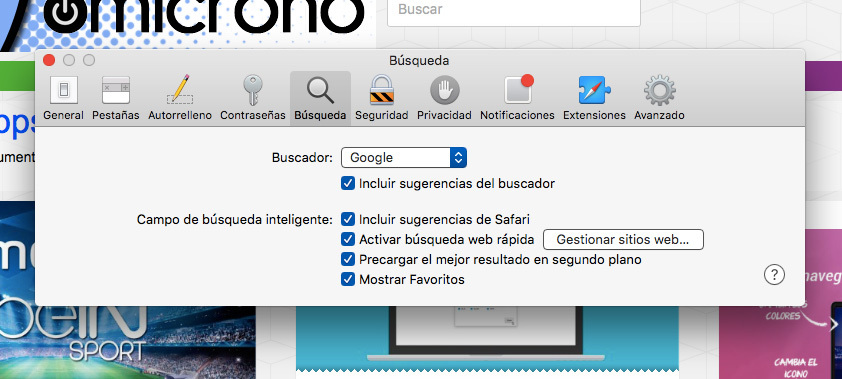The image size is (842, 379).
Task: Open the Seguridad padlock pane
Action: [x=382, y=98]
